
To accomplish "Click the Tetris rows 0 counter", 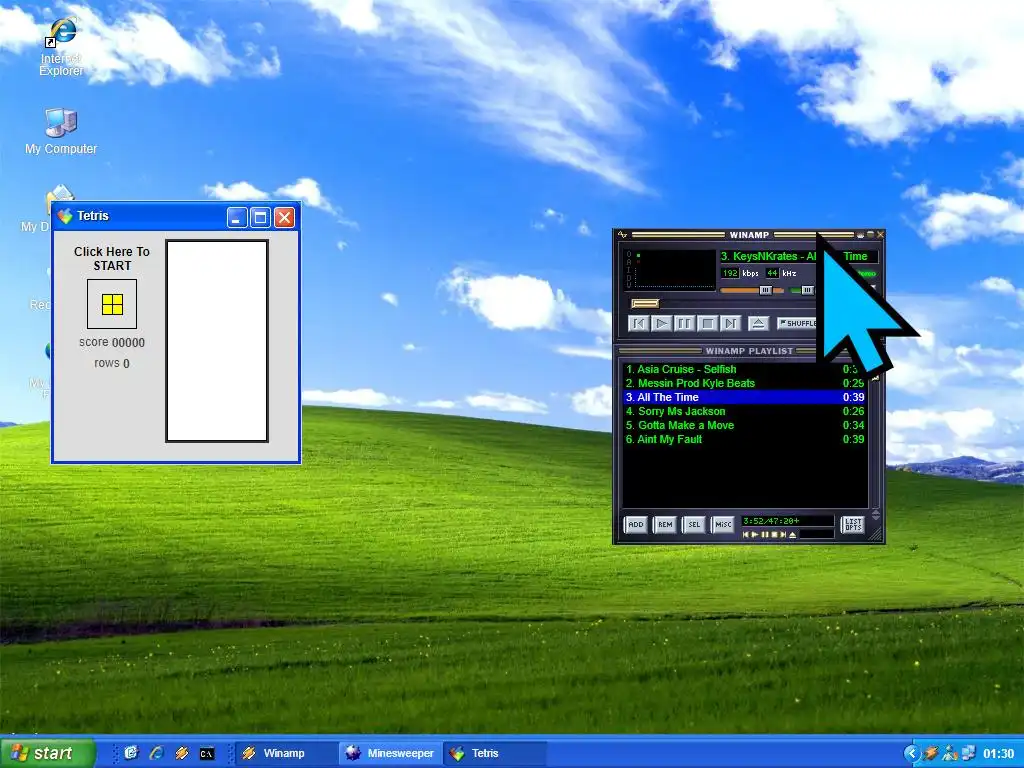I will tap(112, 363).
